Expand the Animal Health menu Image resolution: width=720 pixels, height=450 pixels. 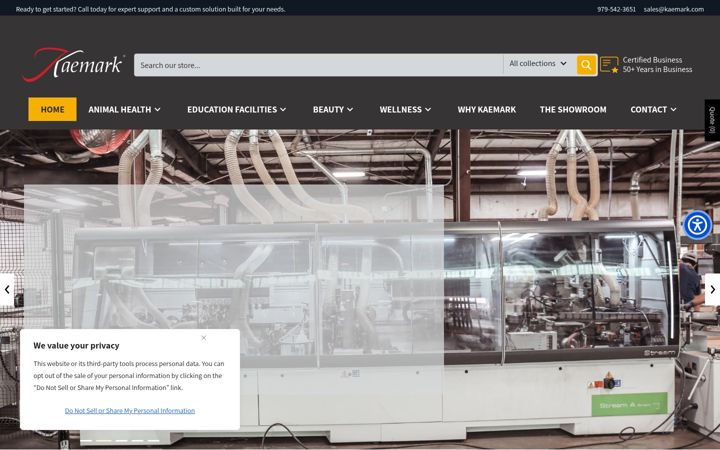click(x=124, y=109)
